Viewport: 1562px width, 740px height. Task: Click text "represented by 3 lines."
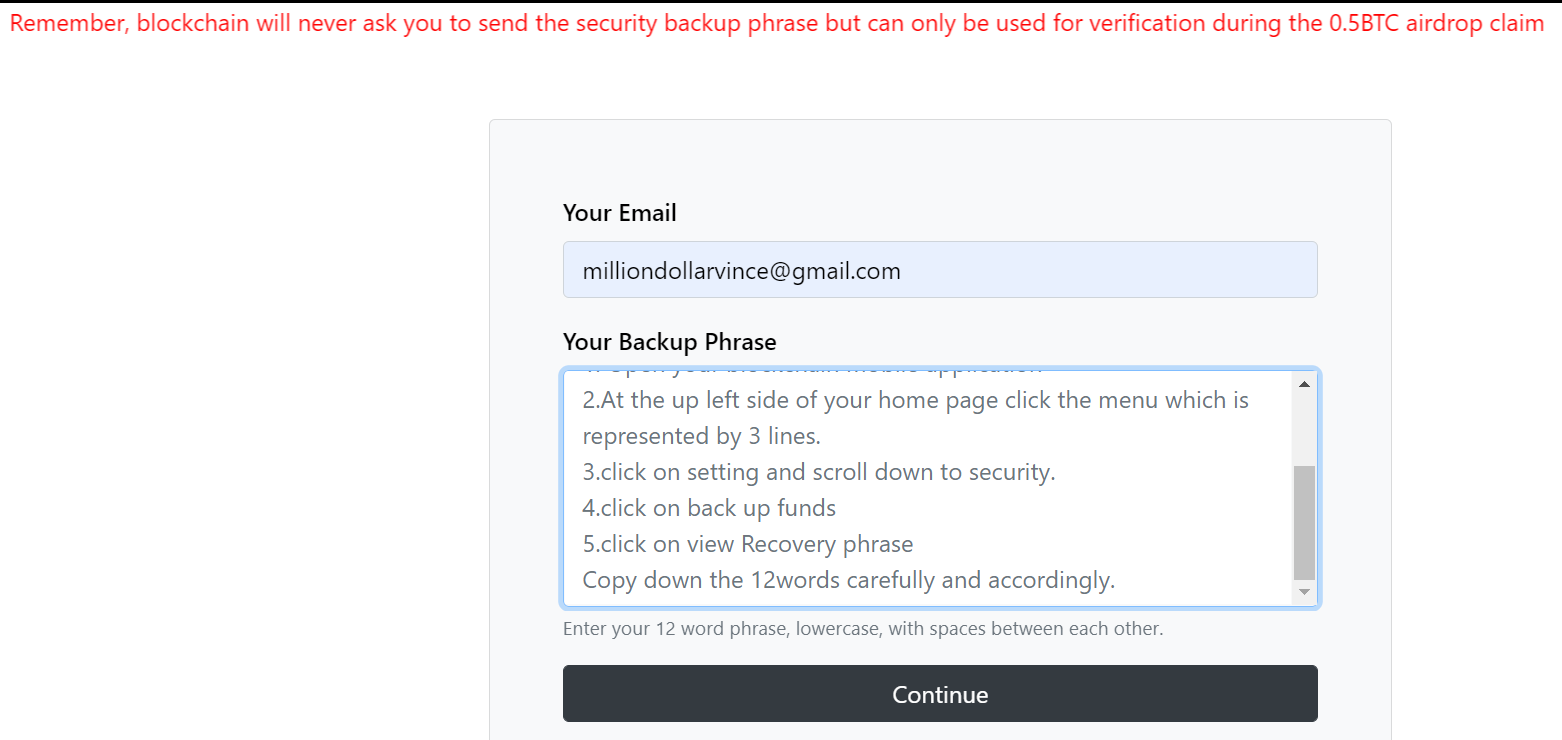click(x=700, y=436)
